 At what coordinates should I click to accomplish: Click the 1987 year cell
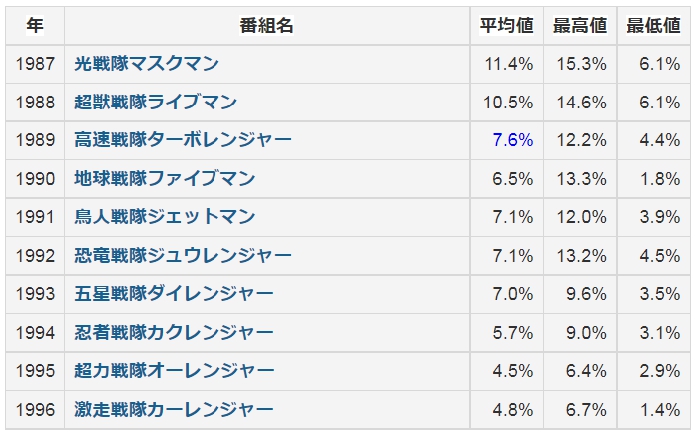[34, 64]
